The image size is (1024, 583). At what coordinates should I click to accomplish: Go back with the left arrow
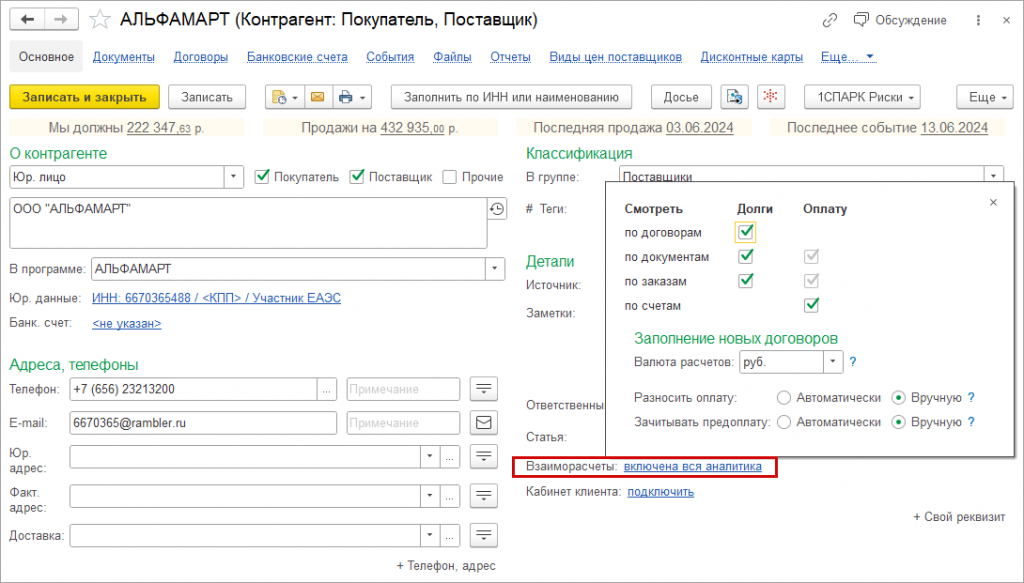pyautogui.click(x=27, y=20)
